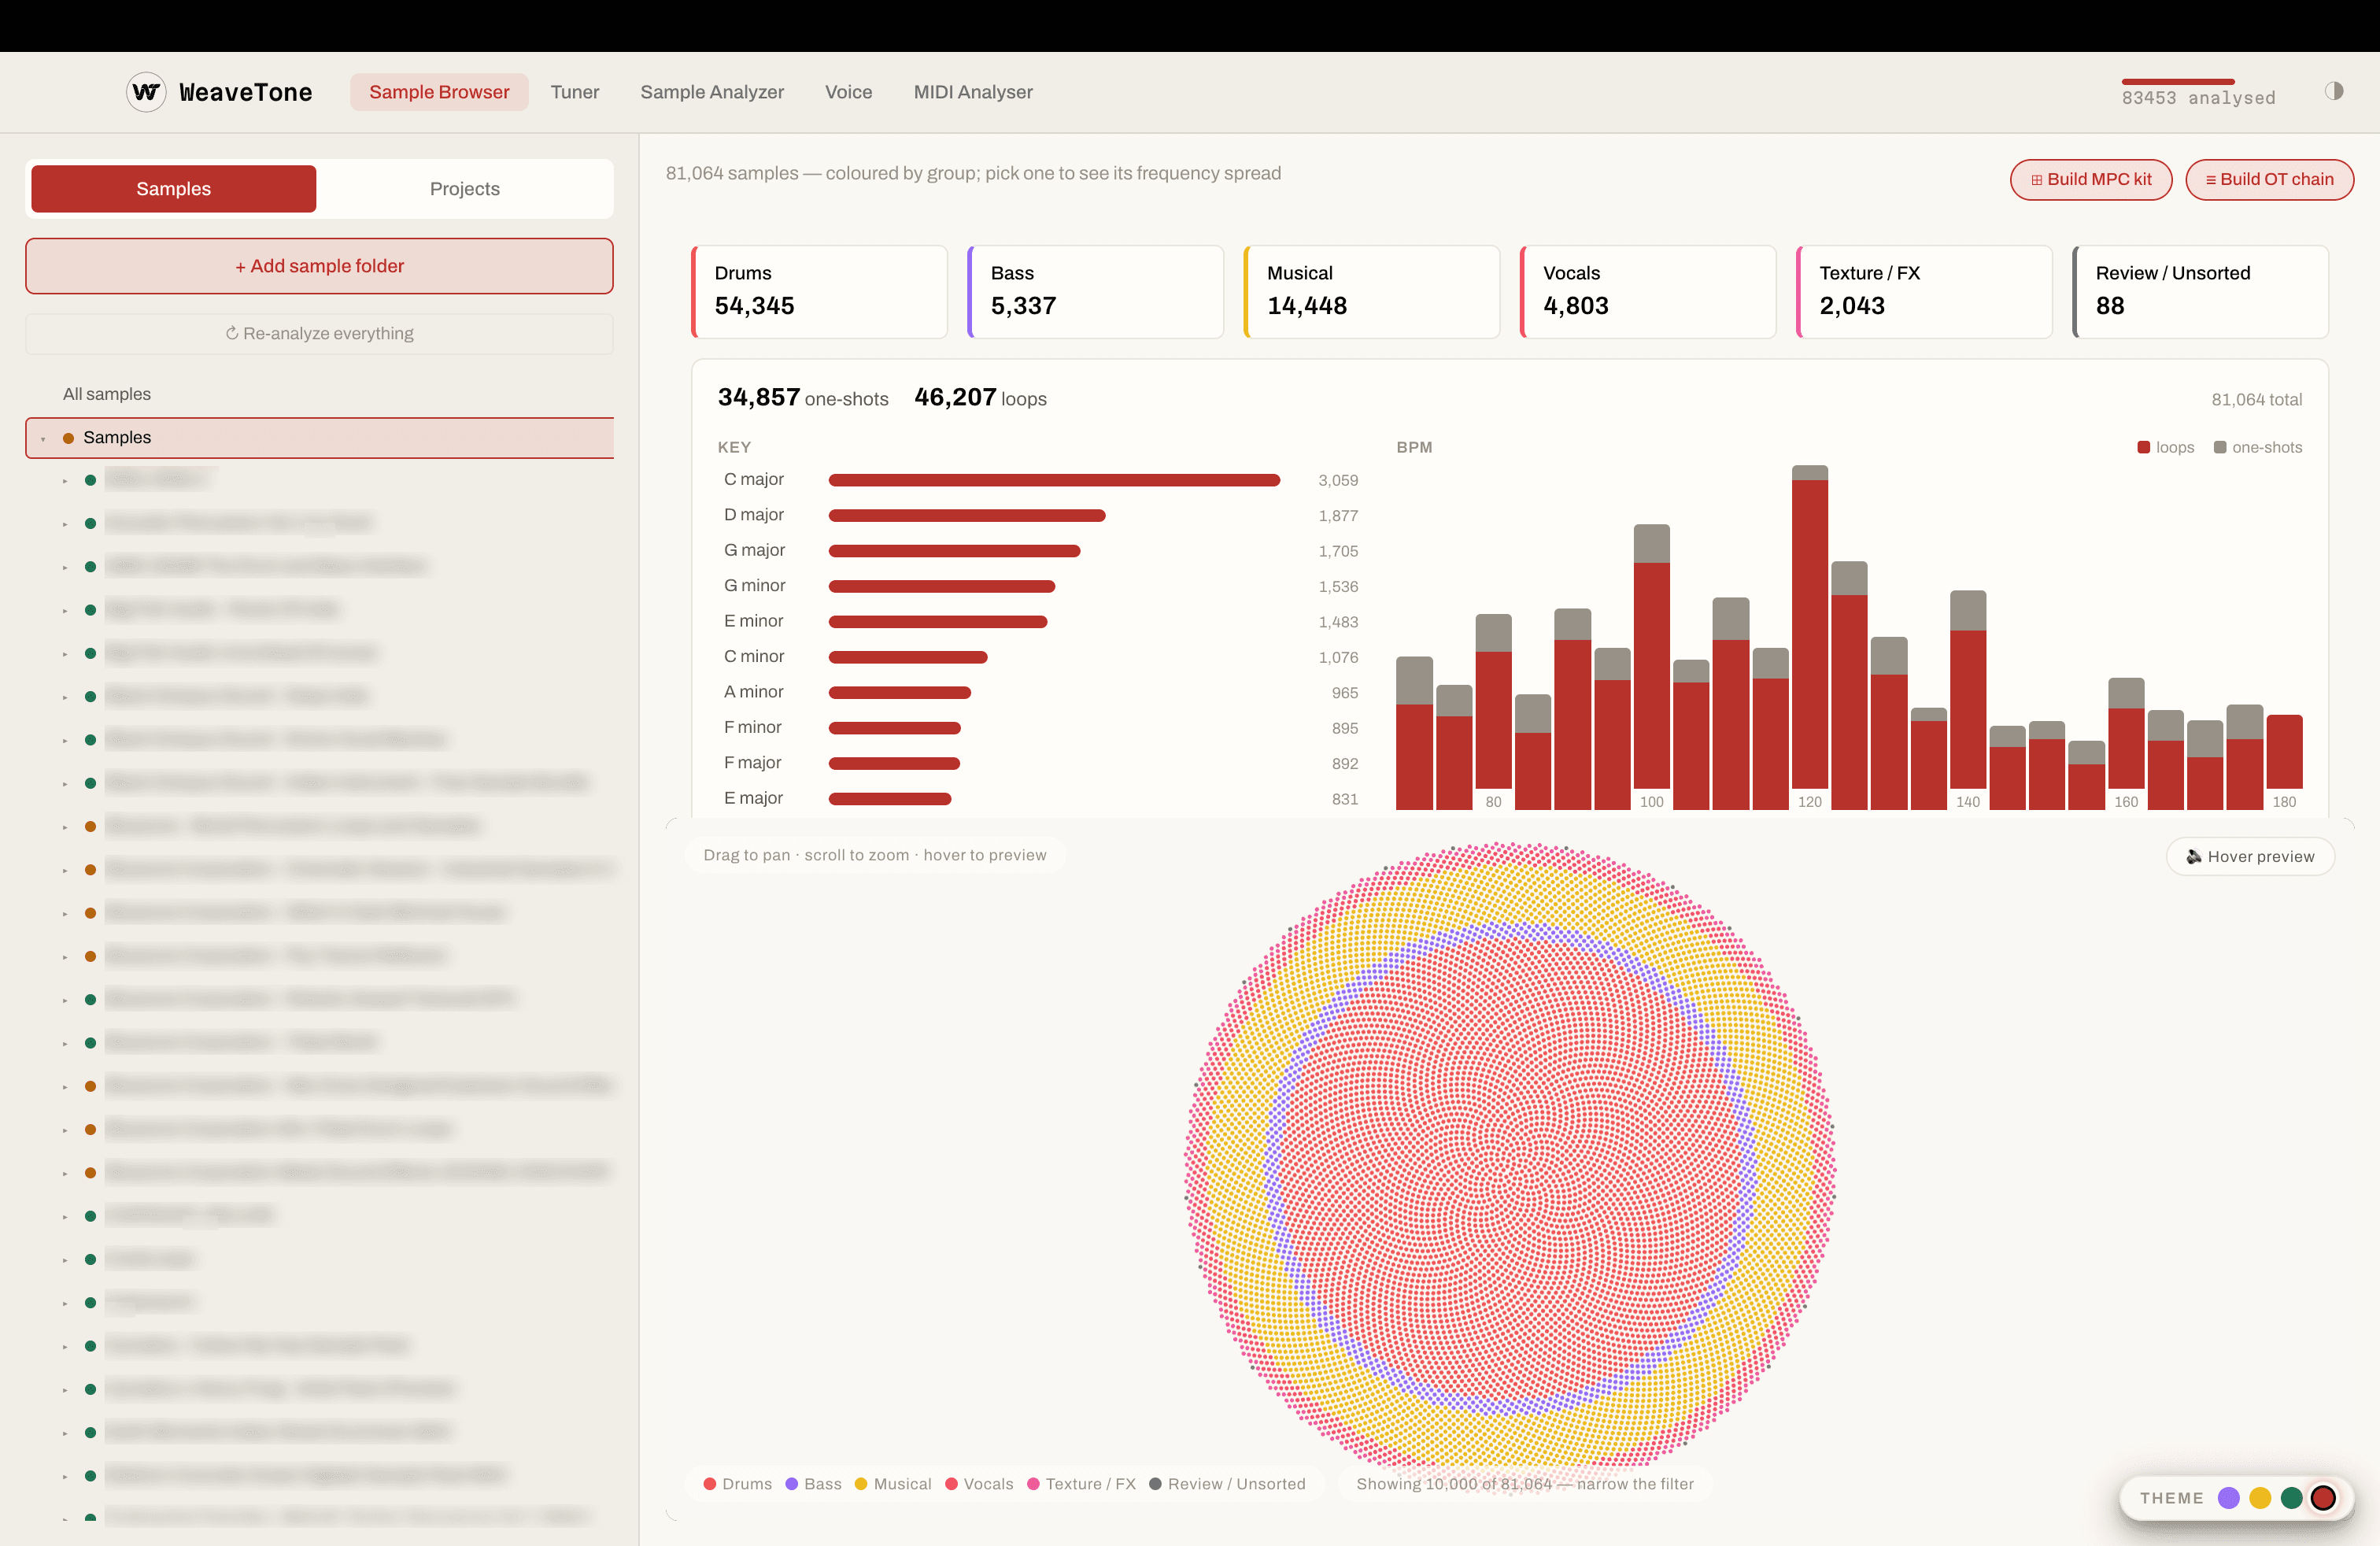The image size is (2380, 1546).
Task: Select the Vocals group card
Action: [x=1647, y=292]
